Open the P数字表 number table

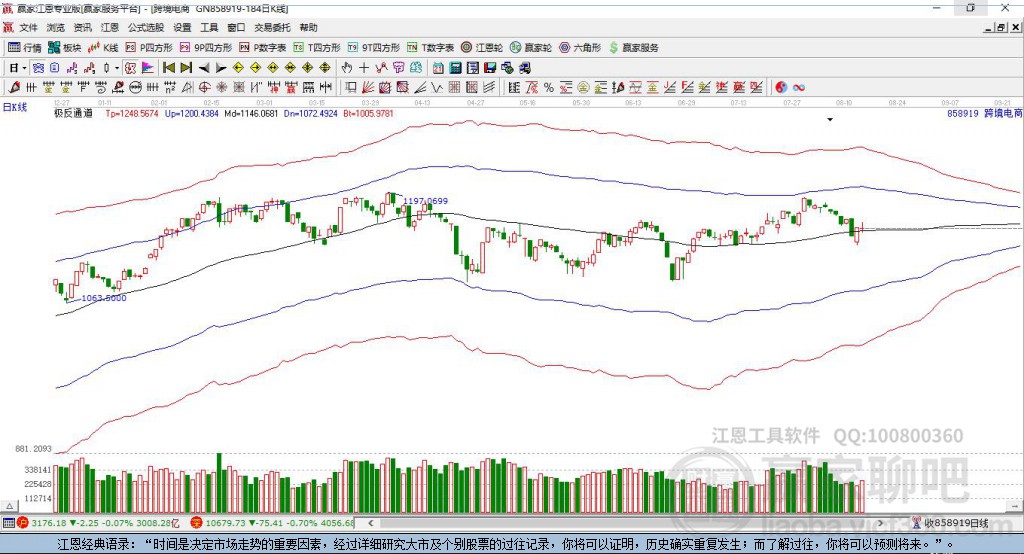(x=263, y=48)
